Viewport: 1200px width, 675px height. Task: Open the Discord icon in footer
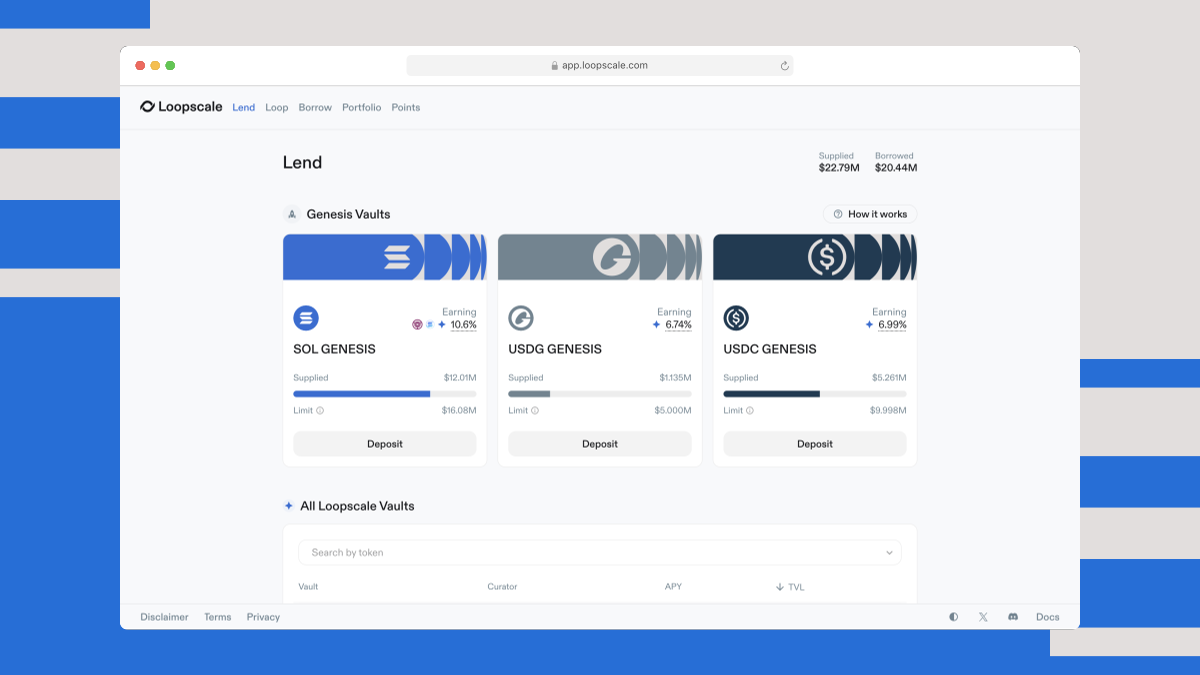pyautogui.click(x=1013, y=617)
